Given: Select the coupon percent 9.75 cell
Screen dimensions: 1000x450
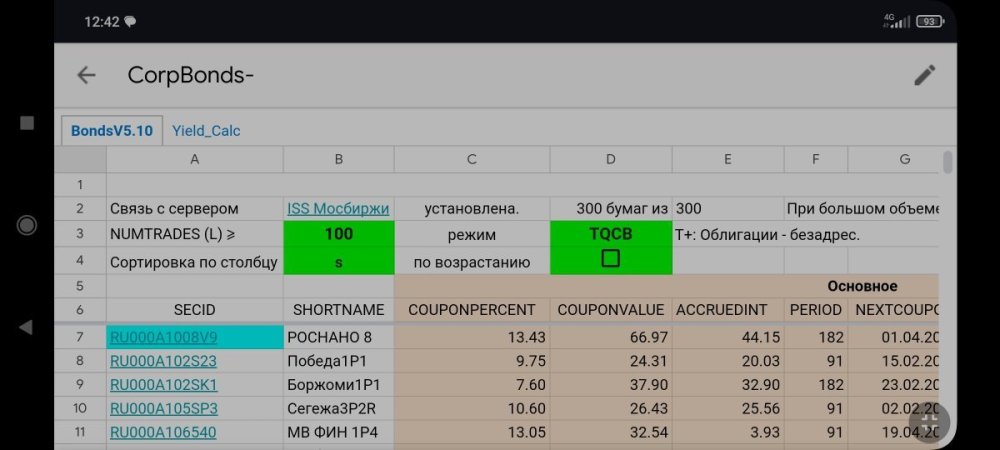Looking at the screenshot, I should pos(472,361).
